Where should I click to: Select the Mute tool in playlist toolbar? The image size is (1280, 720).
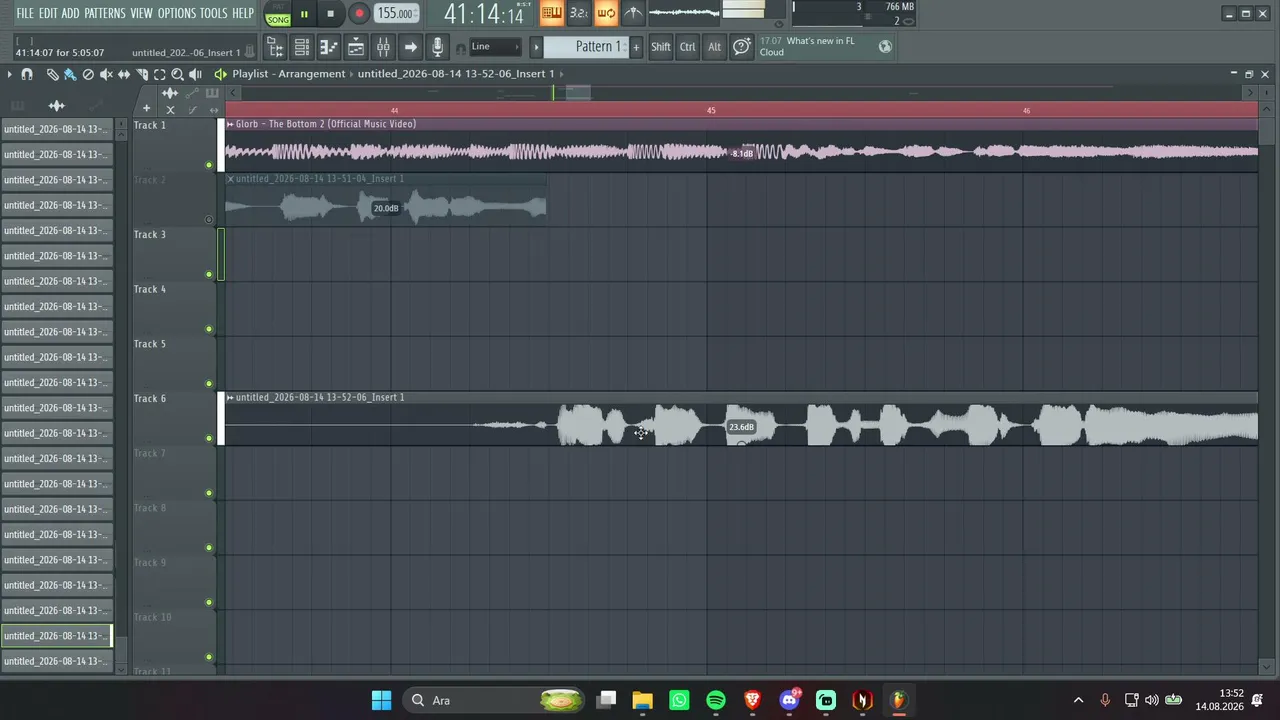[x=106, y=74]
